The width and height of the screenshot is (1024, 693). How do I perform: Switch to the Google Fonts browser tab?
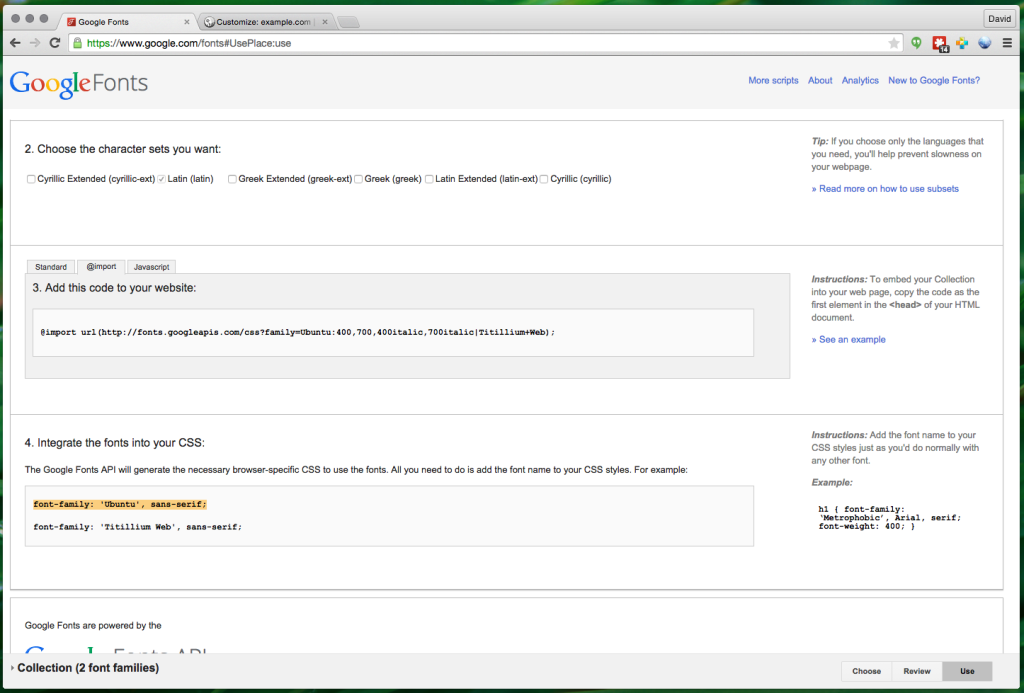pyautogui.click(x=127, y=22)
